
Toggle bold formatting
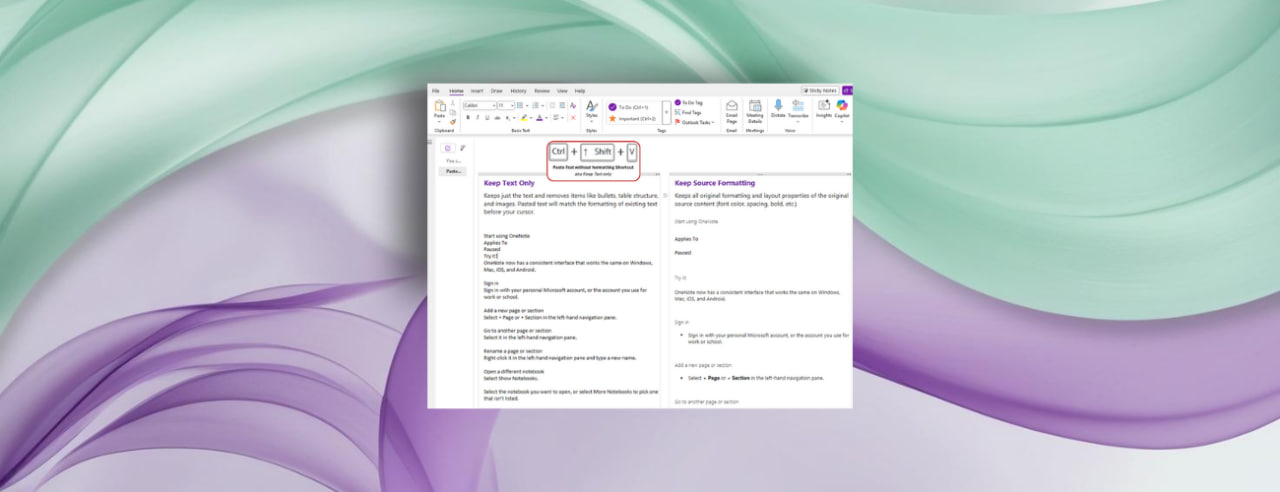467,117
